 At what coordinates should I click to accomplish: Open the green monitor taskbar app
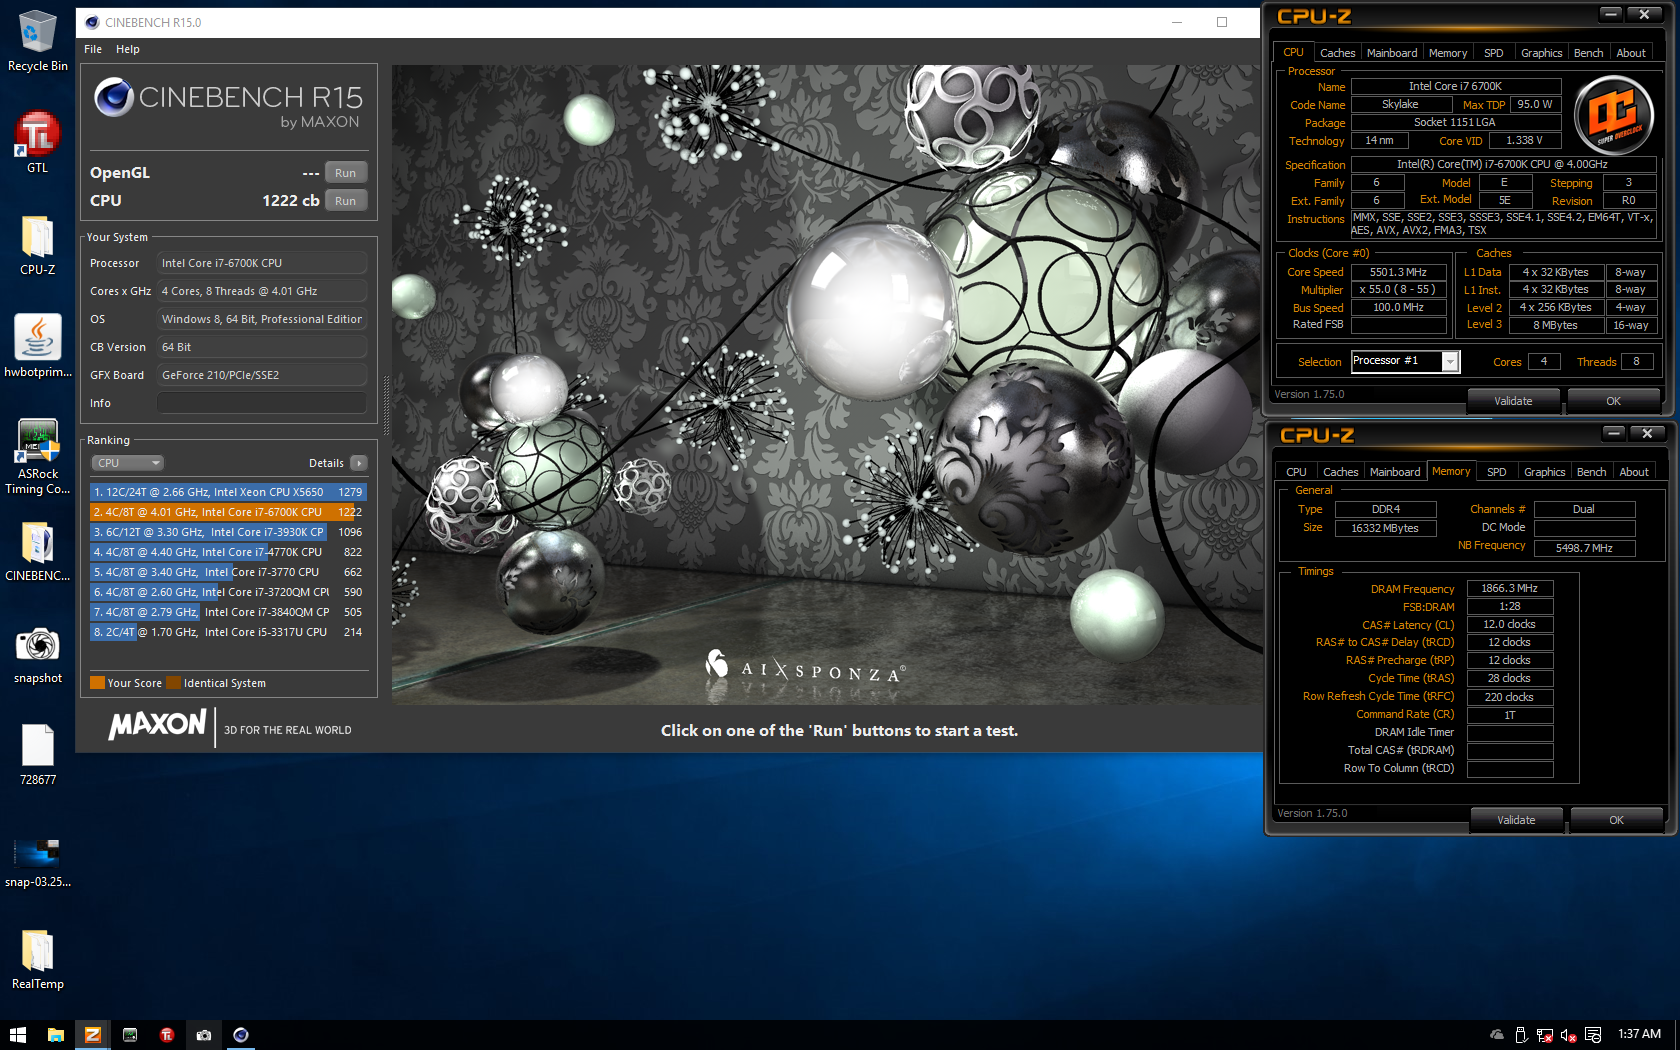pyautogui.click(x=130, y=1035)
